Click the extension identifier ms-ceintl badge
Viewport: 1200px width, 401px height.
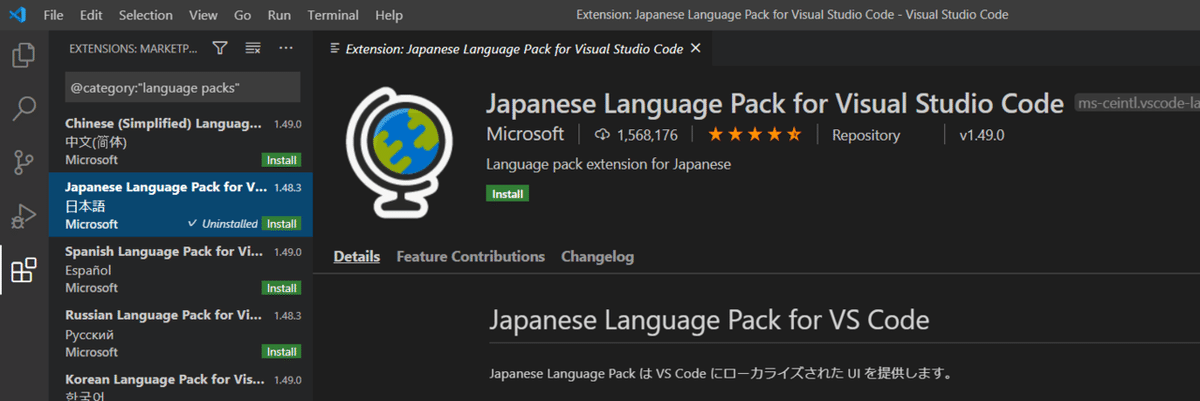point(1136,104)
